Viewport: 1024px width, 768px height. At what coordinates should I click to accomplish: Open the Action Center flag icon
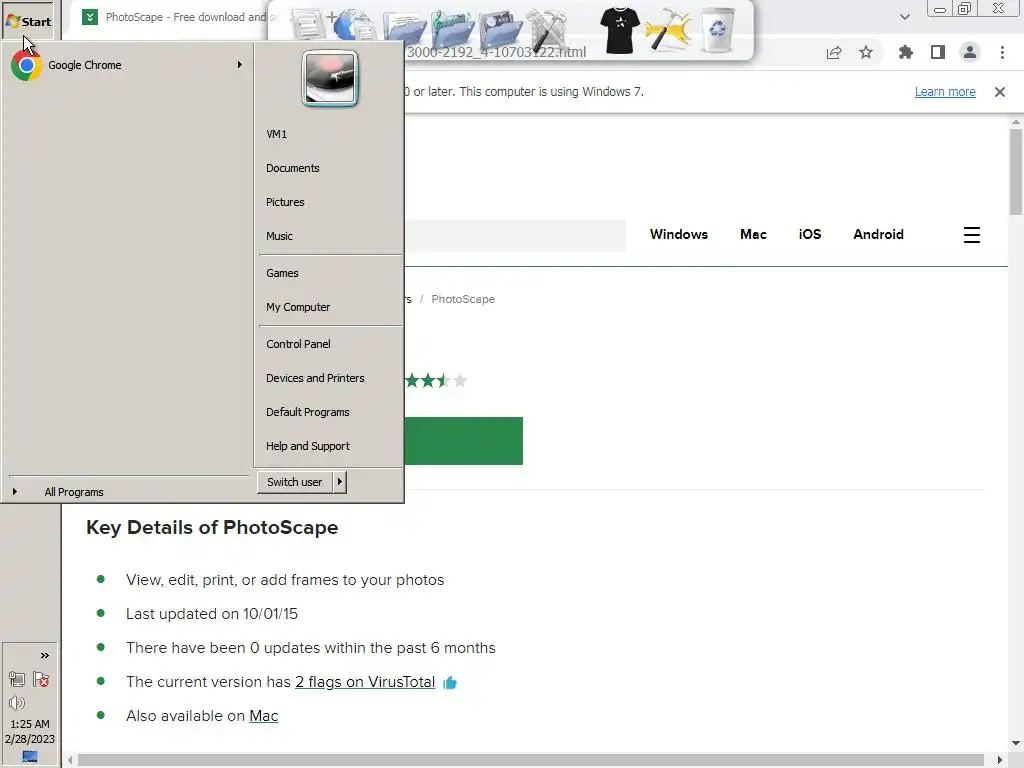point(41,680)
